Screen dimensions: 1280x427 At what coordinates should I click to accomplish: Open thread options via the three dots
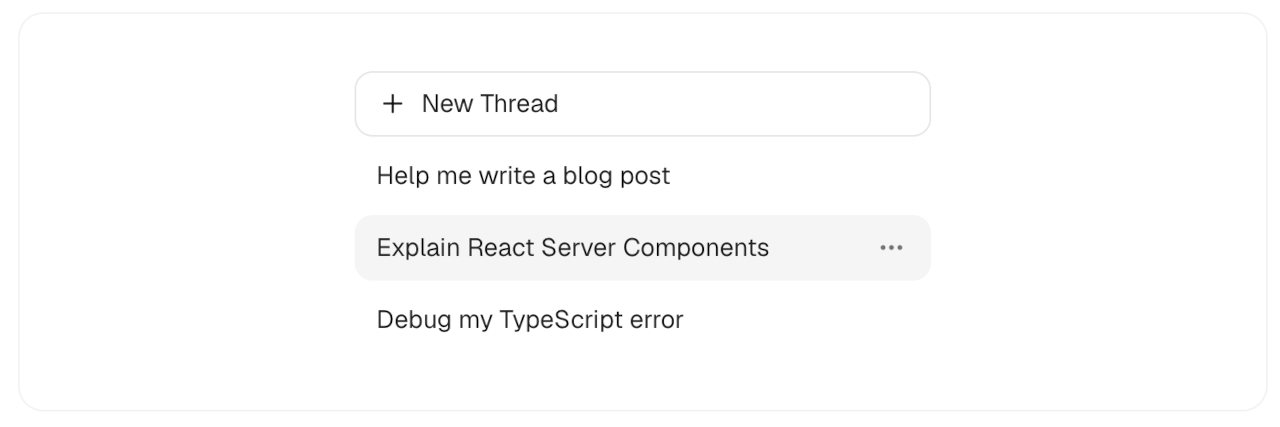(890, 248)
